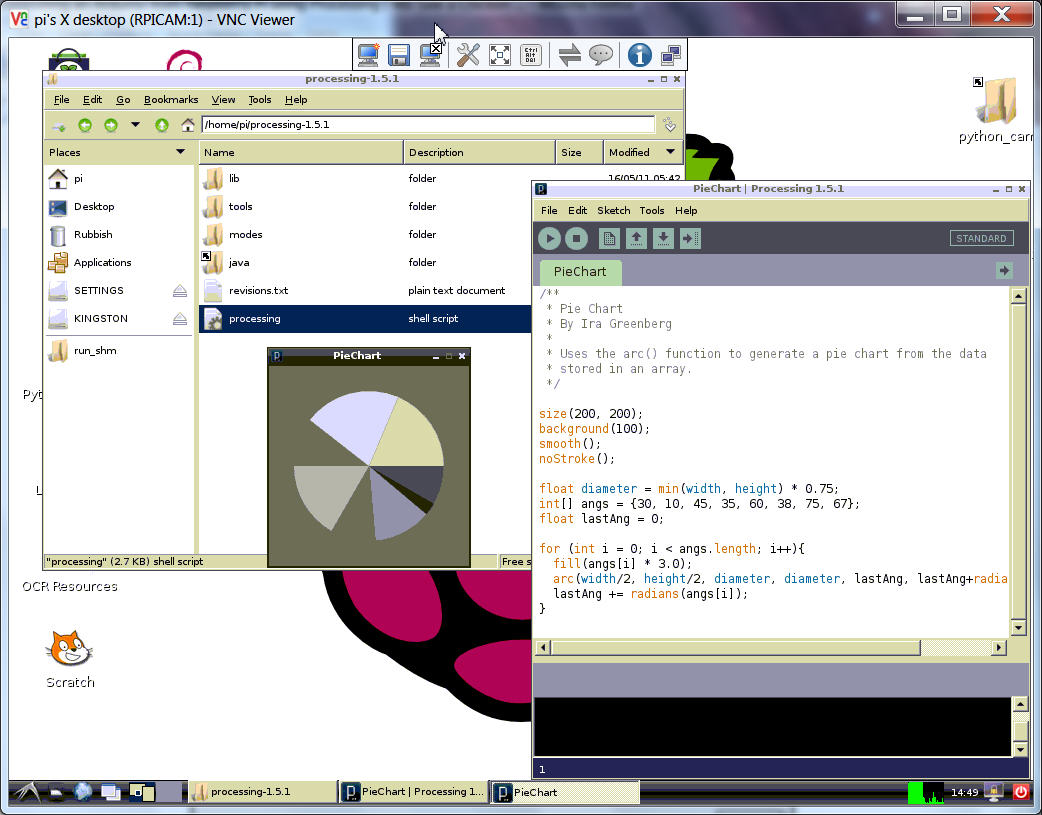Click the file manager path input field
Screen dimensions: 1042x815
coord(428,125)
